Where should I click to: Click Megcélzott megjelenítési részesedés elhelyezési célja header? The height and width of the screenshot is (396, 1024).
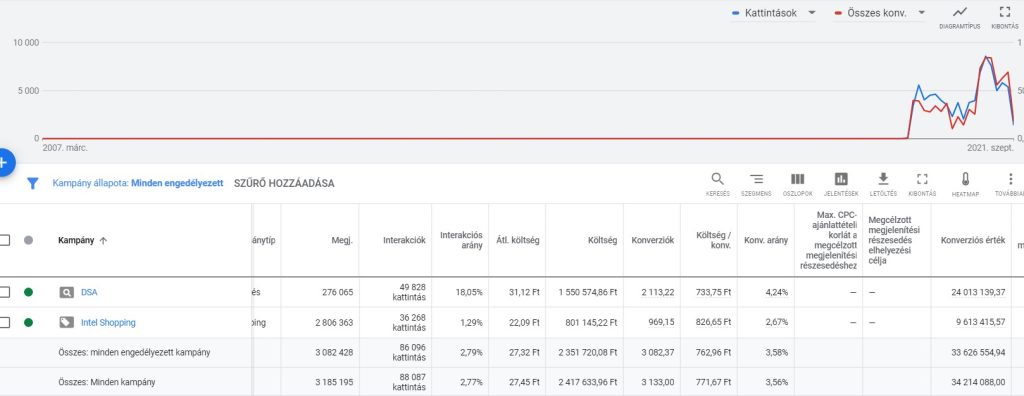click(894, 240)
